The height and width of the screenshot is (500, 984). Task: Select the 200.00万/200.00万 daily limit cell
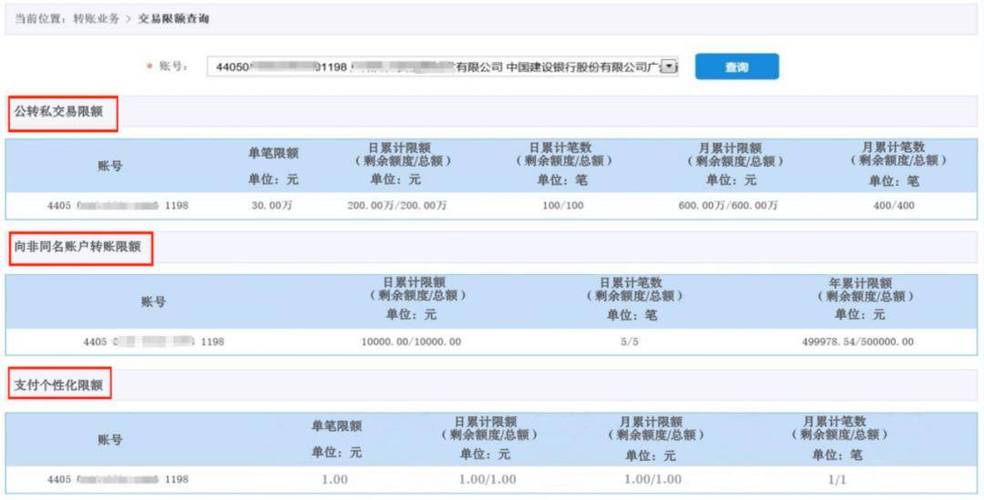[x=397, y=206]
